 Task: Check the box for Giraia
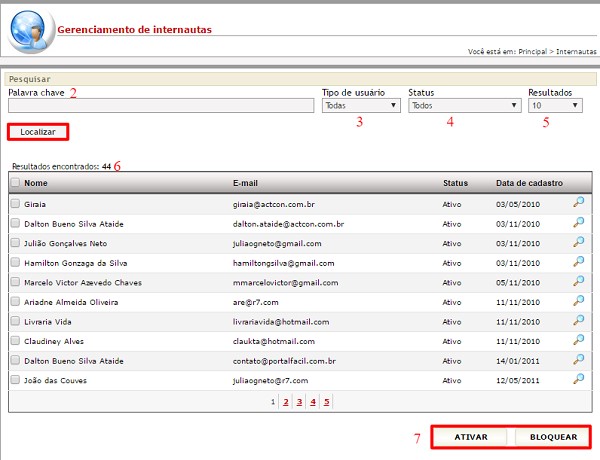pyautogui.click(x=15, y=203)
